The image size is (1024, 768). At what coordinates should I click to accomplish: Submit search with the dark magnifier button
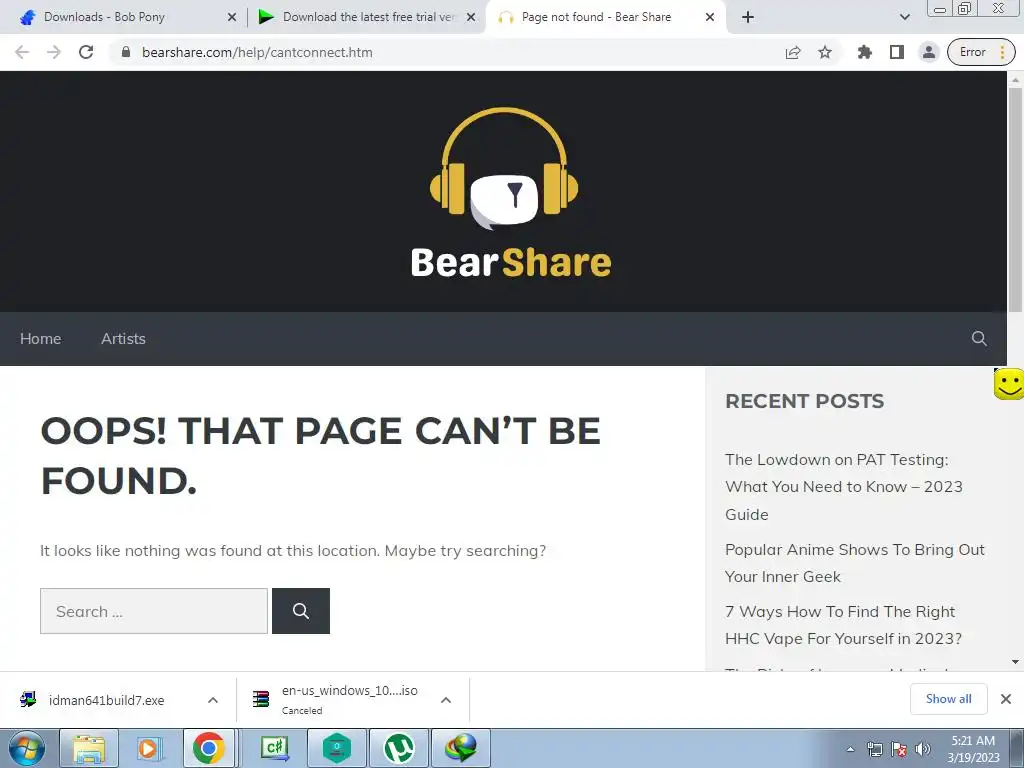pyautogui.click(x=301, y=611)
